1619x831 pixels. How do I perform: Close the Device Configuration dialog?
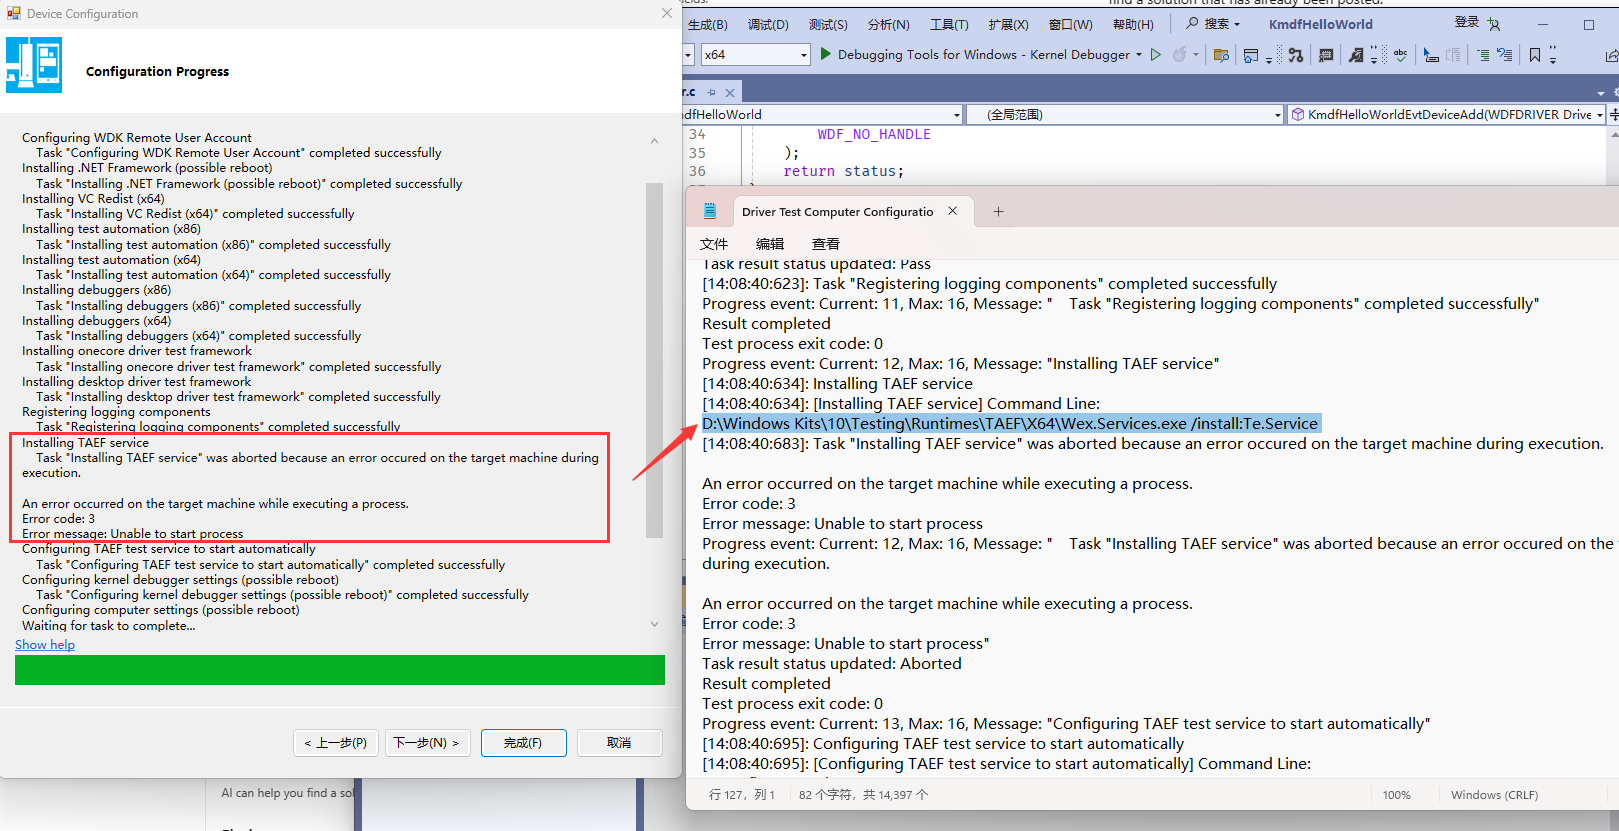tap(667, 13)
